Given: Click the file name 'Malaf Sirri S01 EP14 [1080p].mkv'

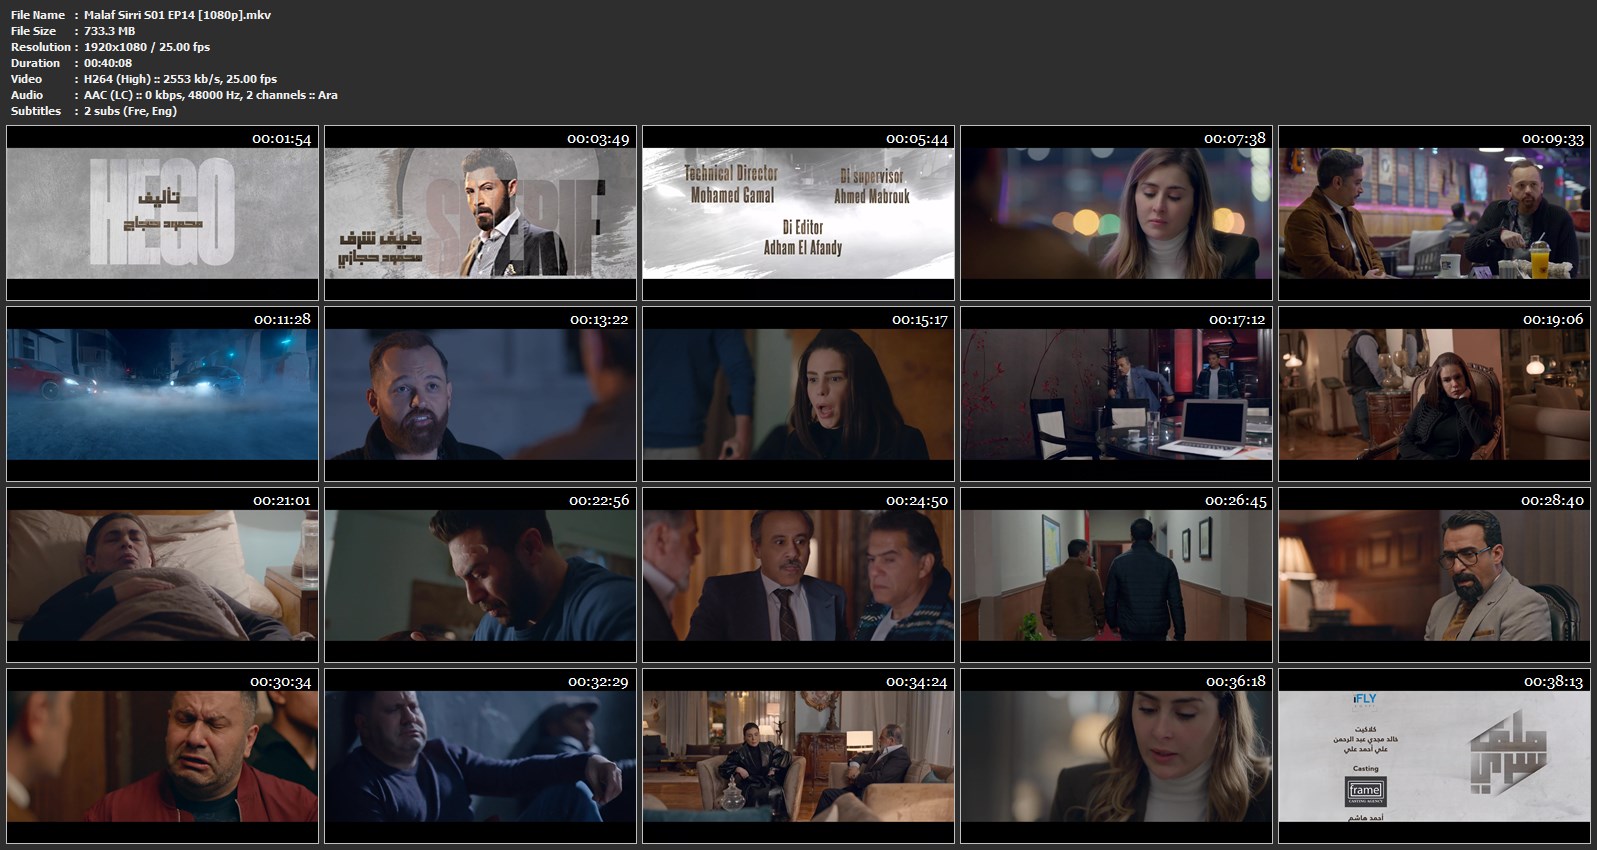Looking at the screenshot, I should 177,15.
